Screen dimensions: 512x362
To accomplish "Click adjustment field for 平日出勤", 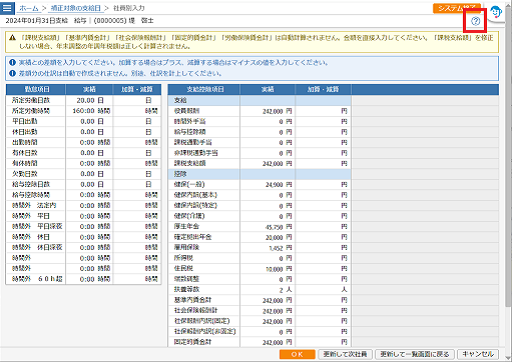I will [137, 121].
